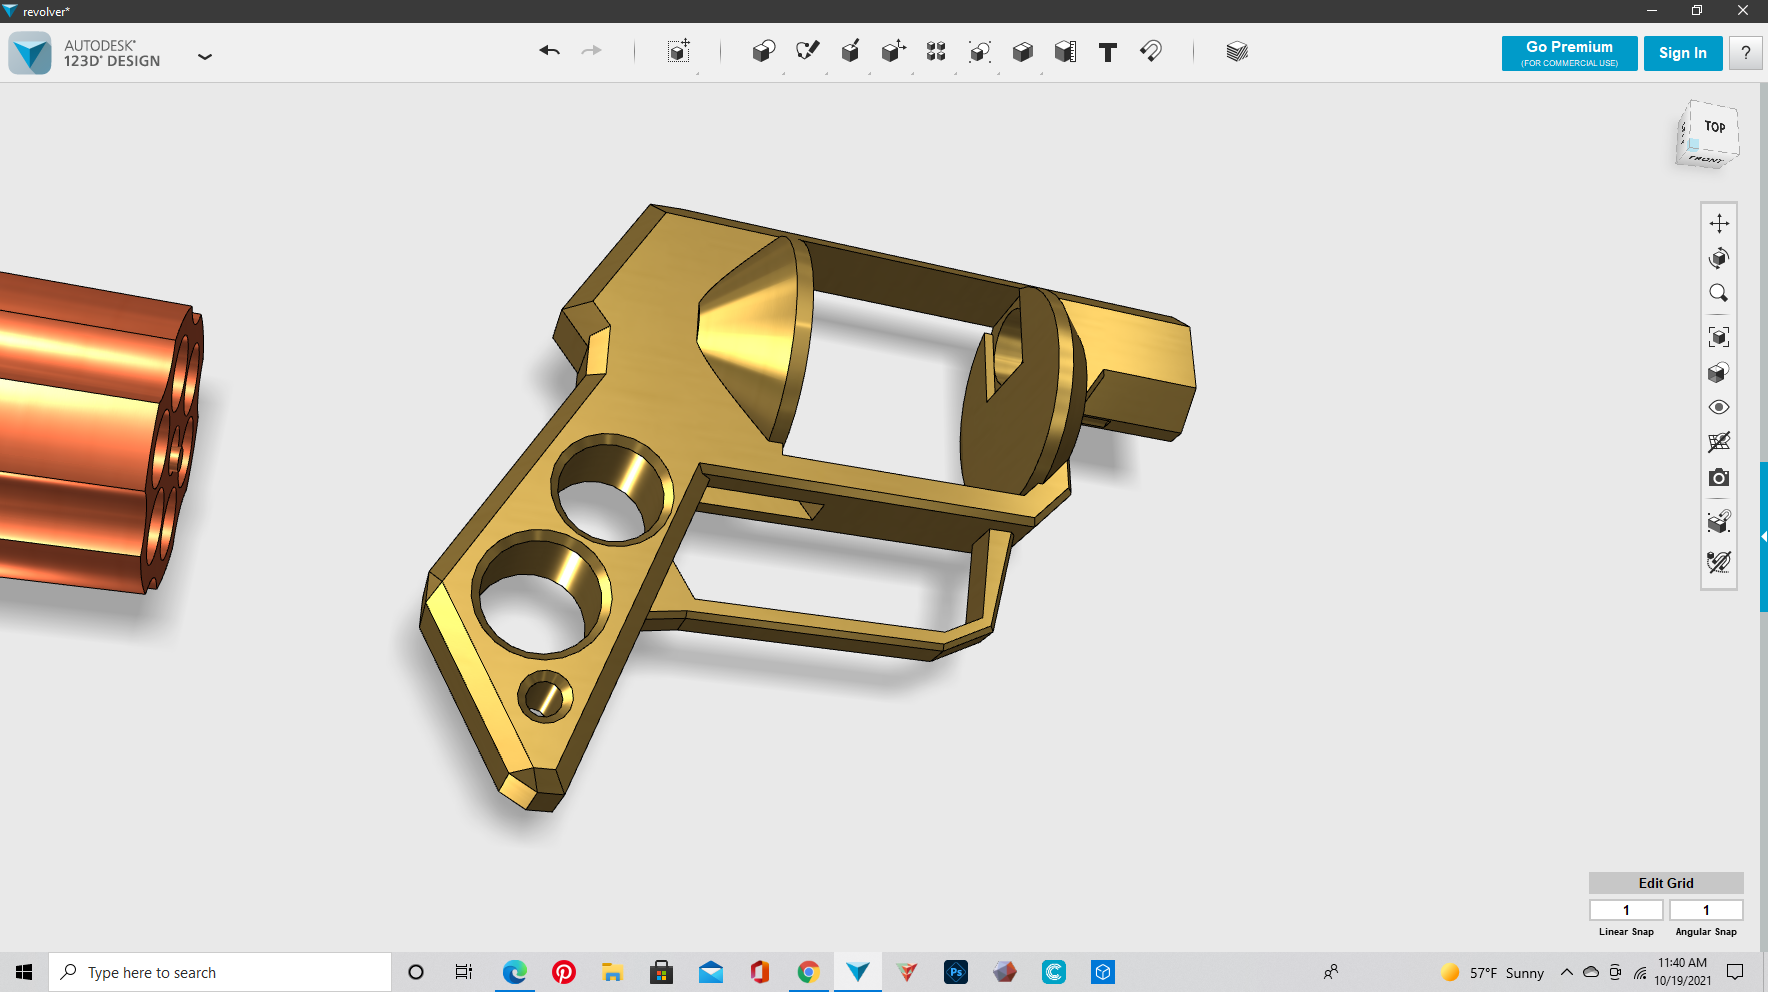Click the Measure tool icon
This screenshot has width=1768, height=992.
1065,52
